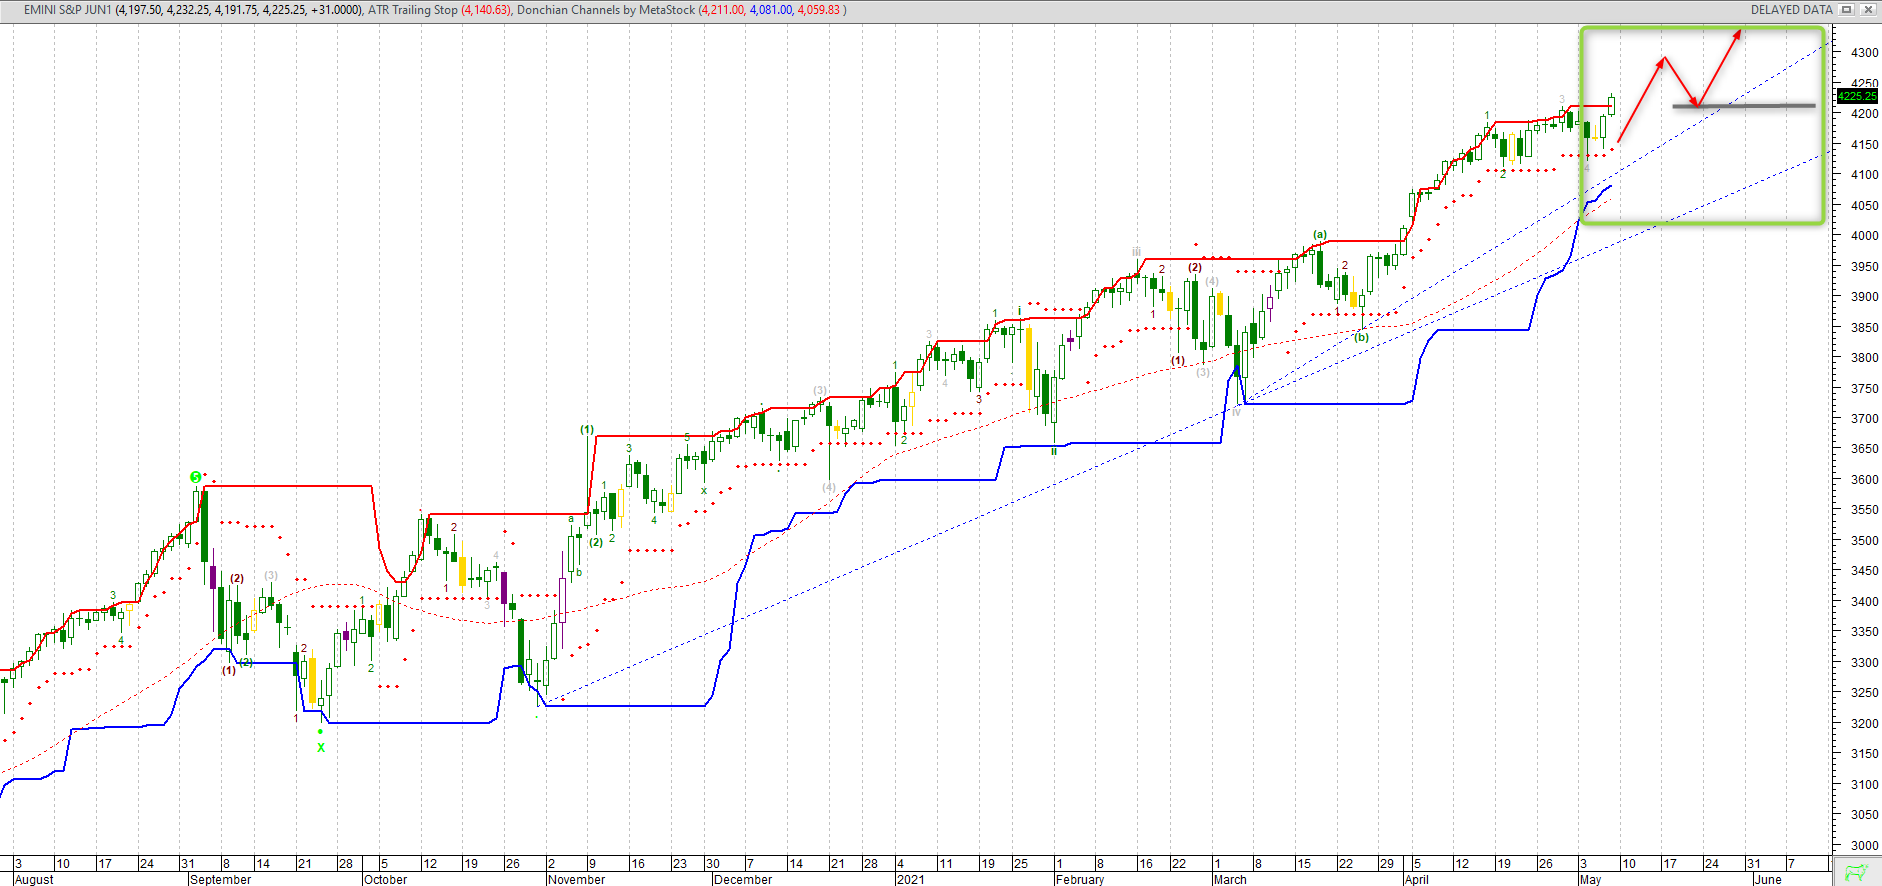Click the 4200 price axis label

point(1865,114)
